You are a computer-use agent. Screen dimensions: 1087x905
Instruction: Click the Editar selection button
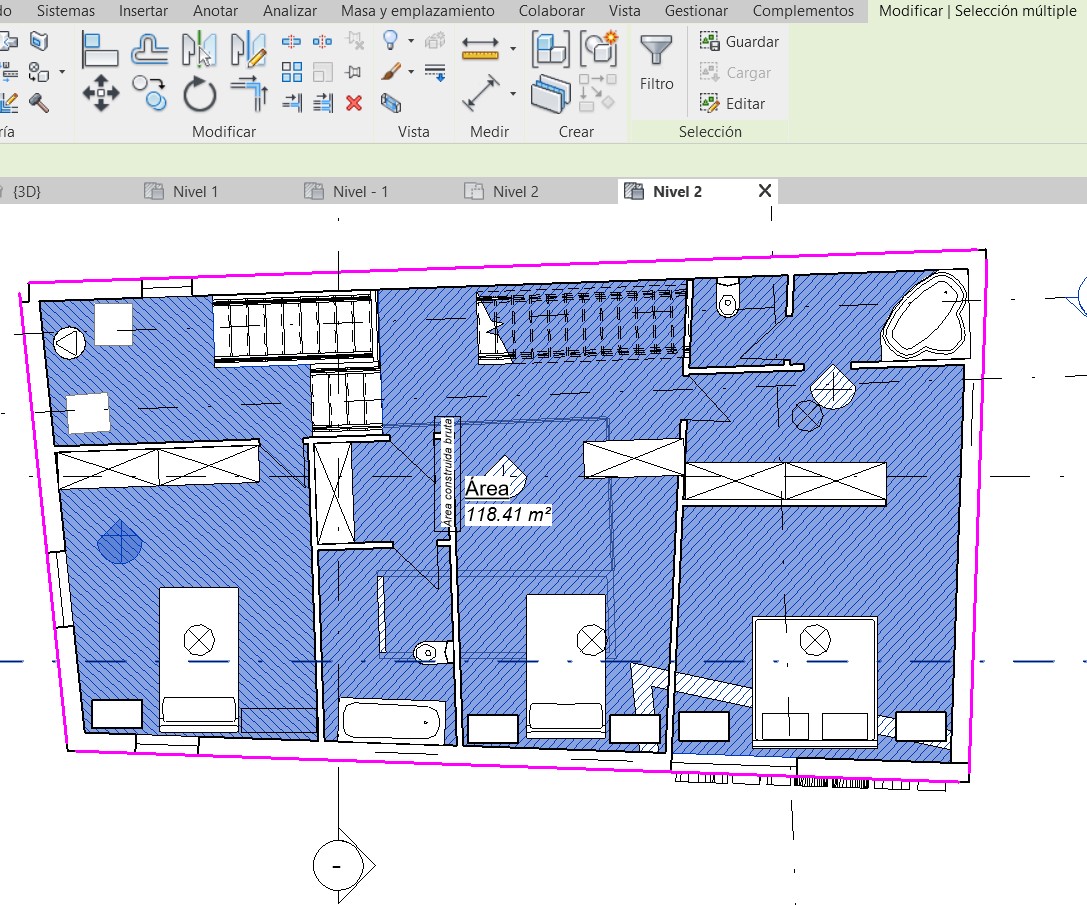[x=734, y=104]
